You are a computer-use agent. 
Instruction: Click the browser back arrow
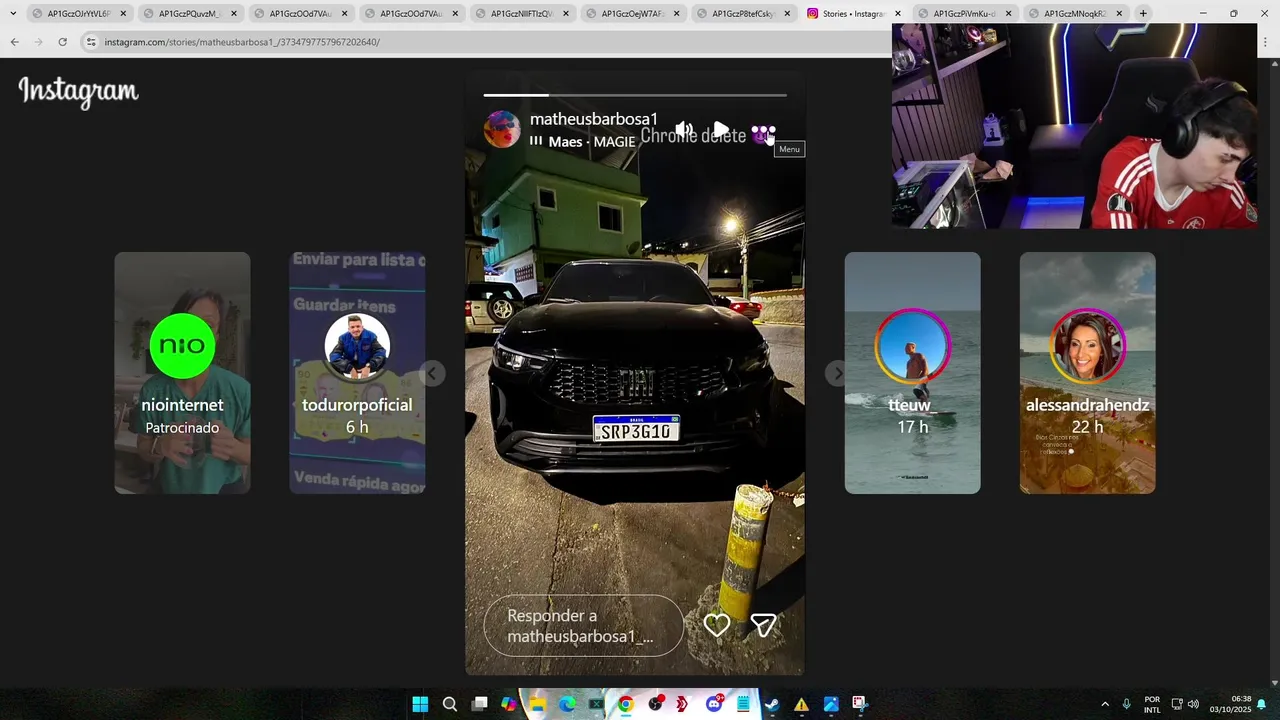tap(14, 42)
